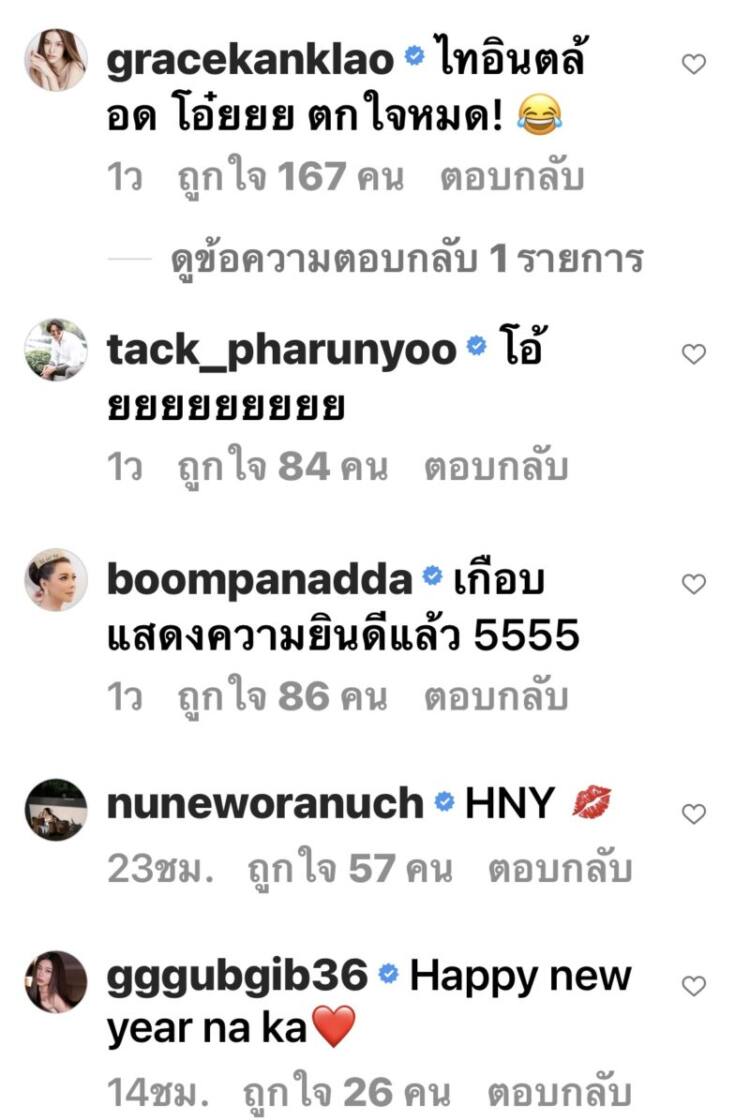Like gggubgib36's Happy new year comment
Viewport: 750px width, 1120px height.
tap(694, 986)
